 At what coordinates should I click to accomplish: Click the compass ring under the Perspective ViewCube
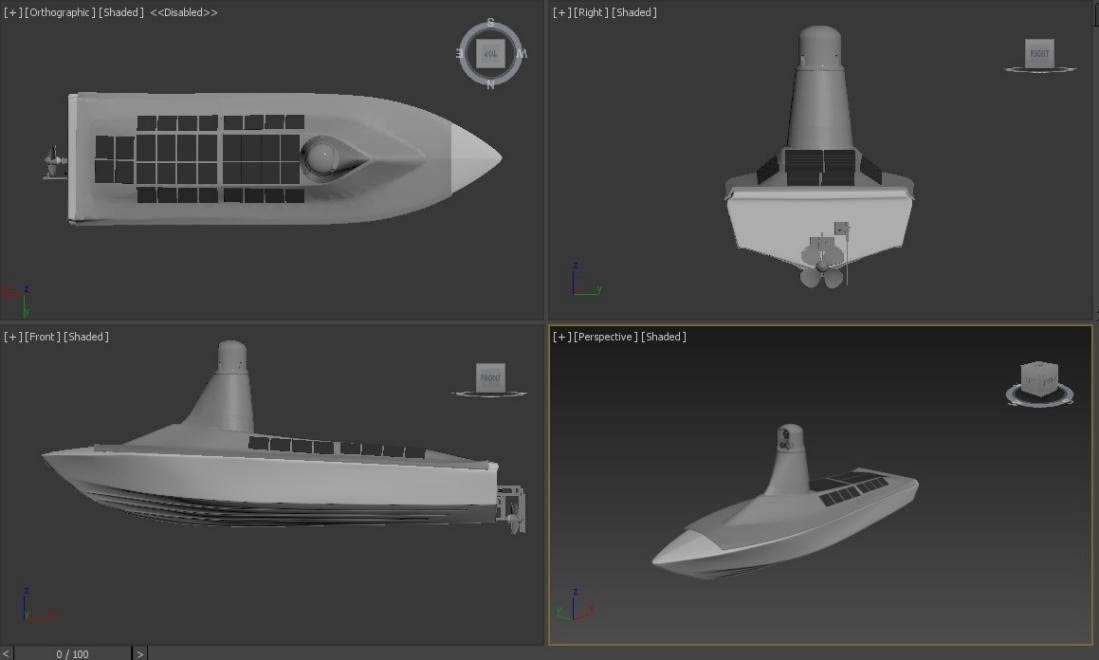[1040, 399]
